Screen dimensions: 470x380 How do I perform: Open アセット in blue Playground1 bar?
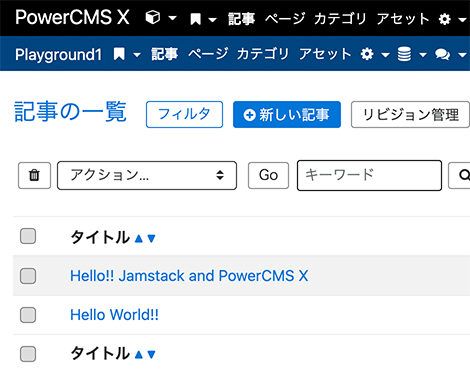pyautogui.click(x=325, y=54)
